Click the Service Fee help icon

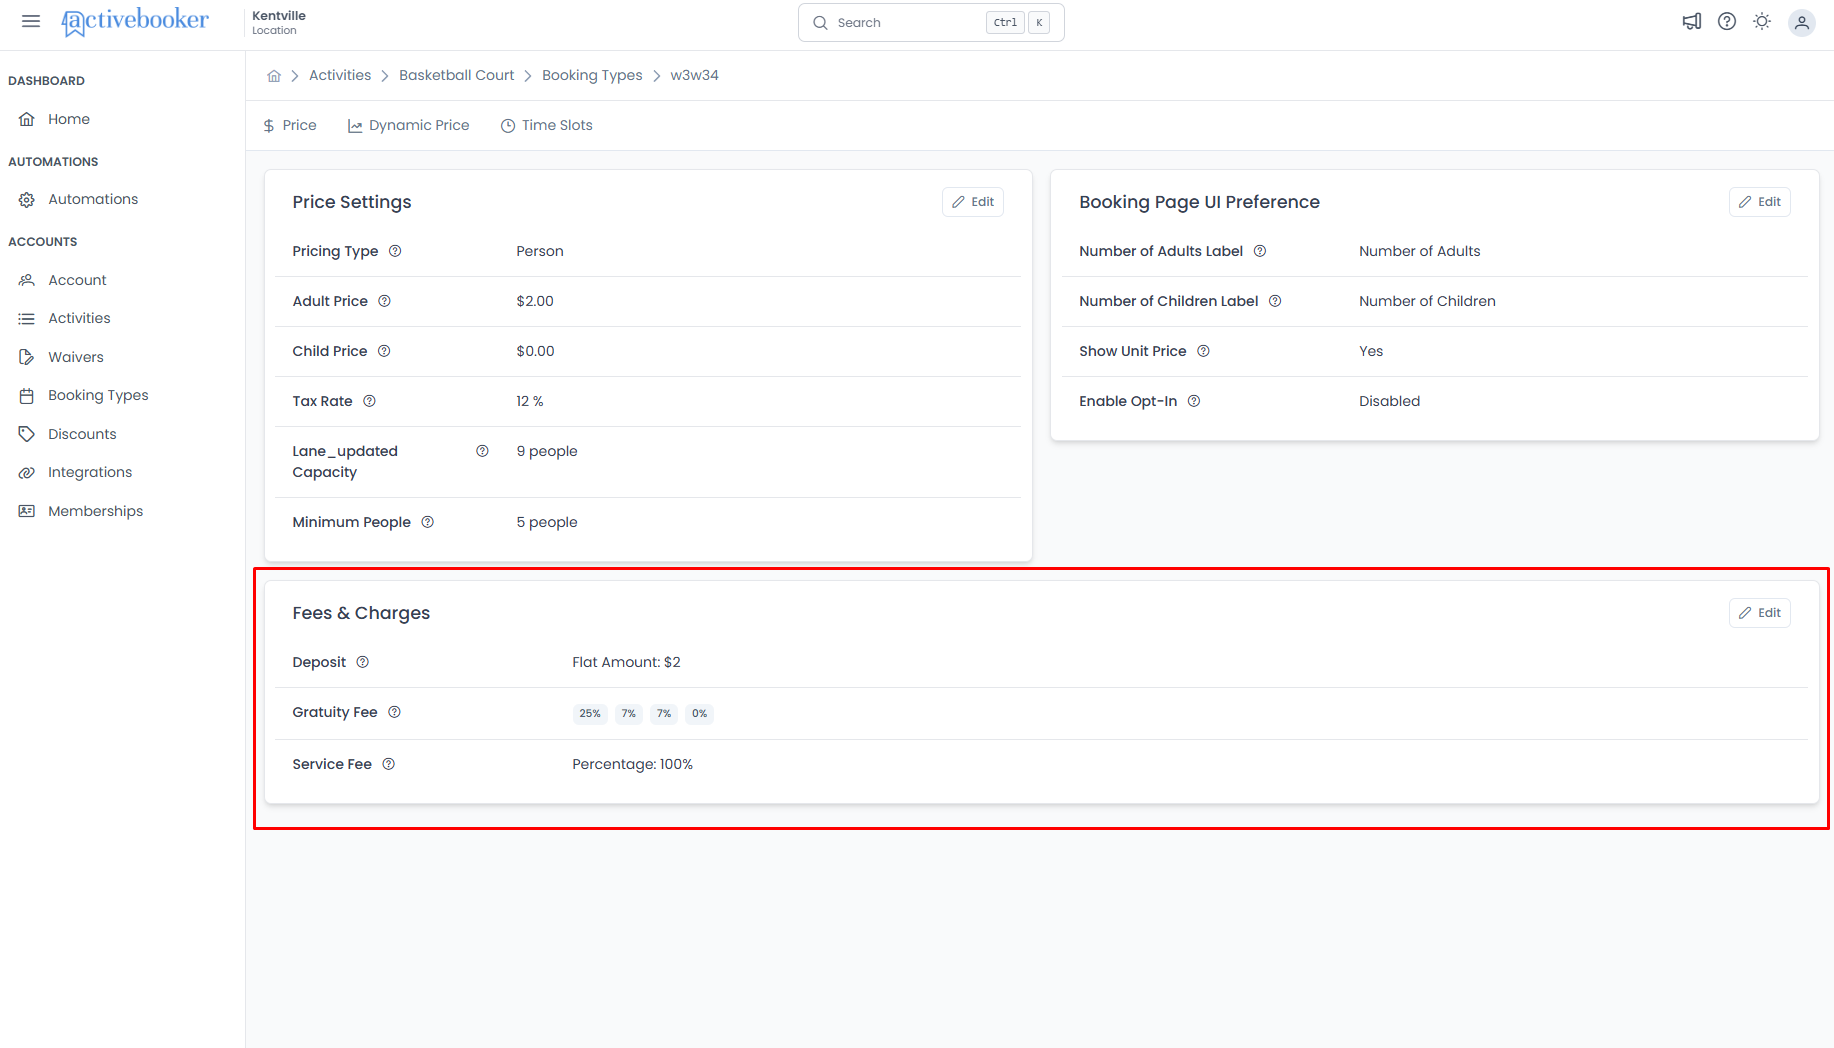click(x=389, y=764)
